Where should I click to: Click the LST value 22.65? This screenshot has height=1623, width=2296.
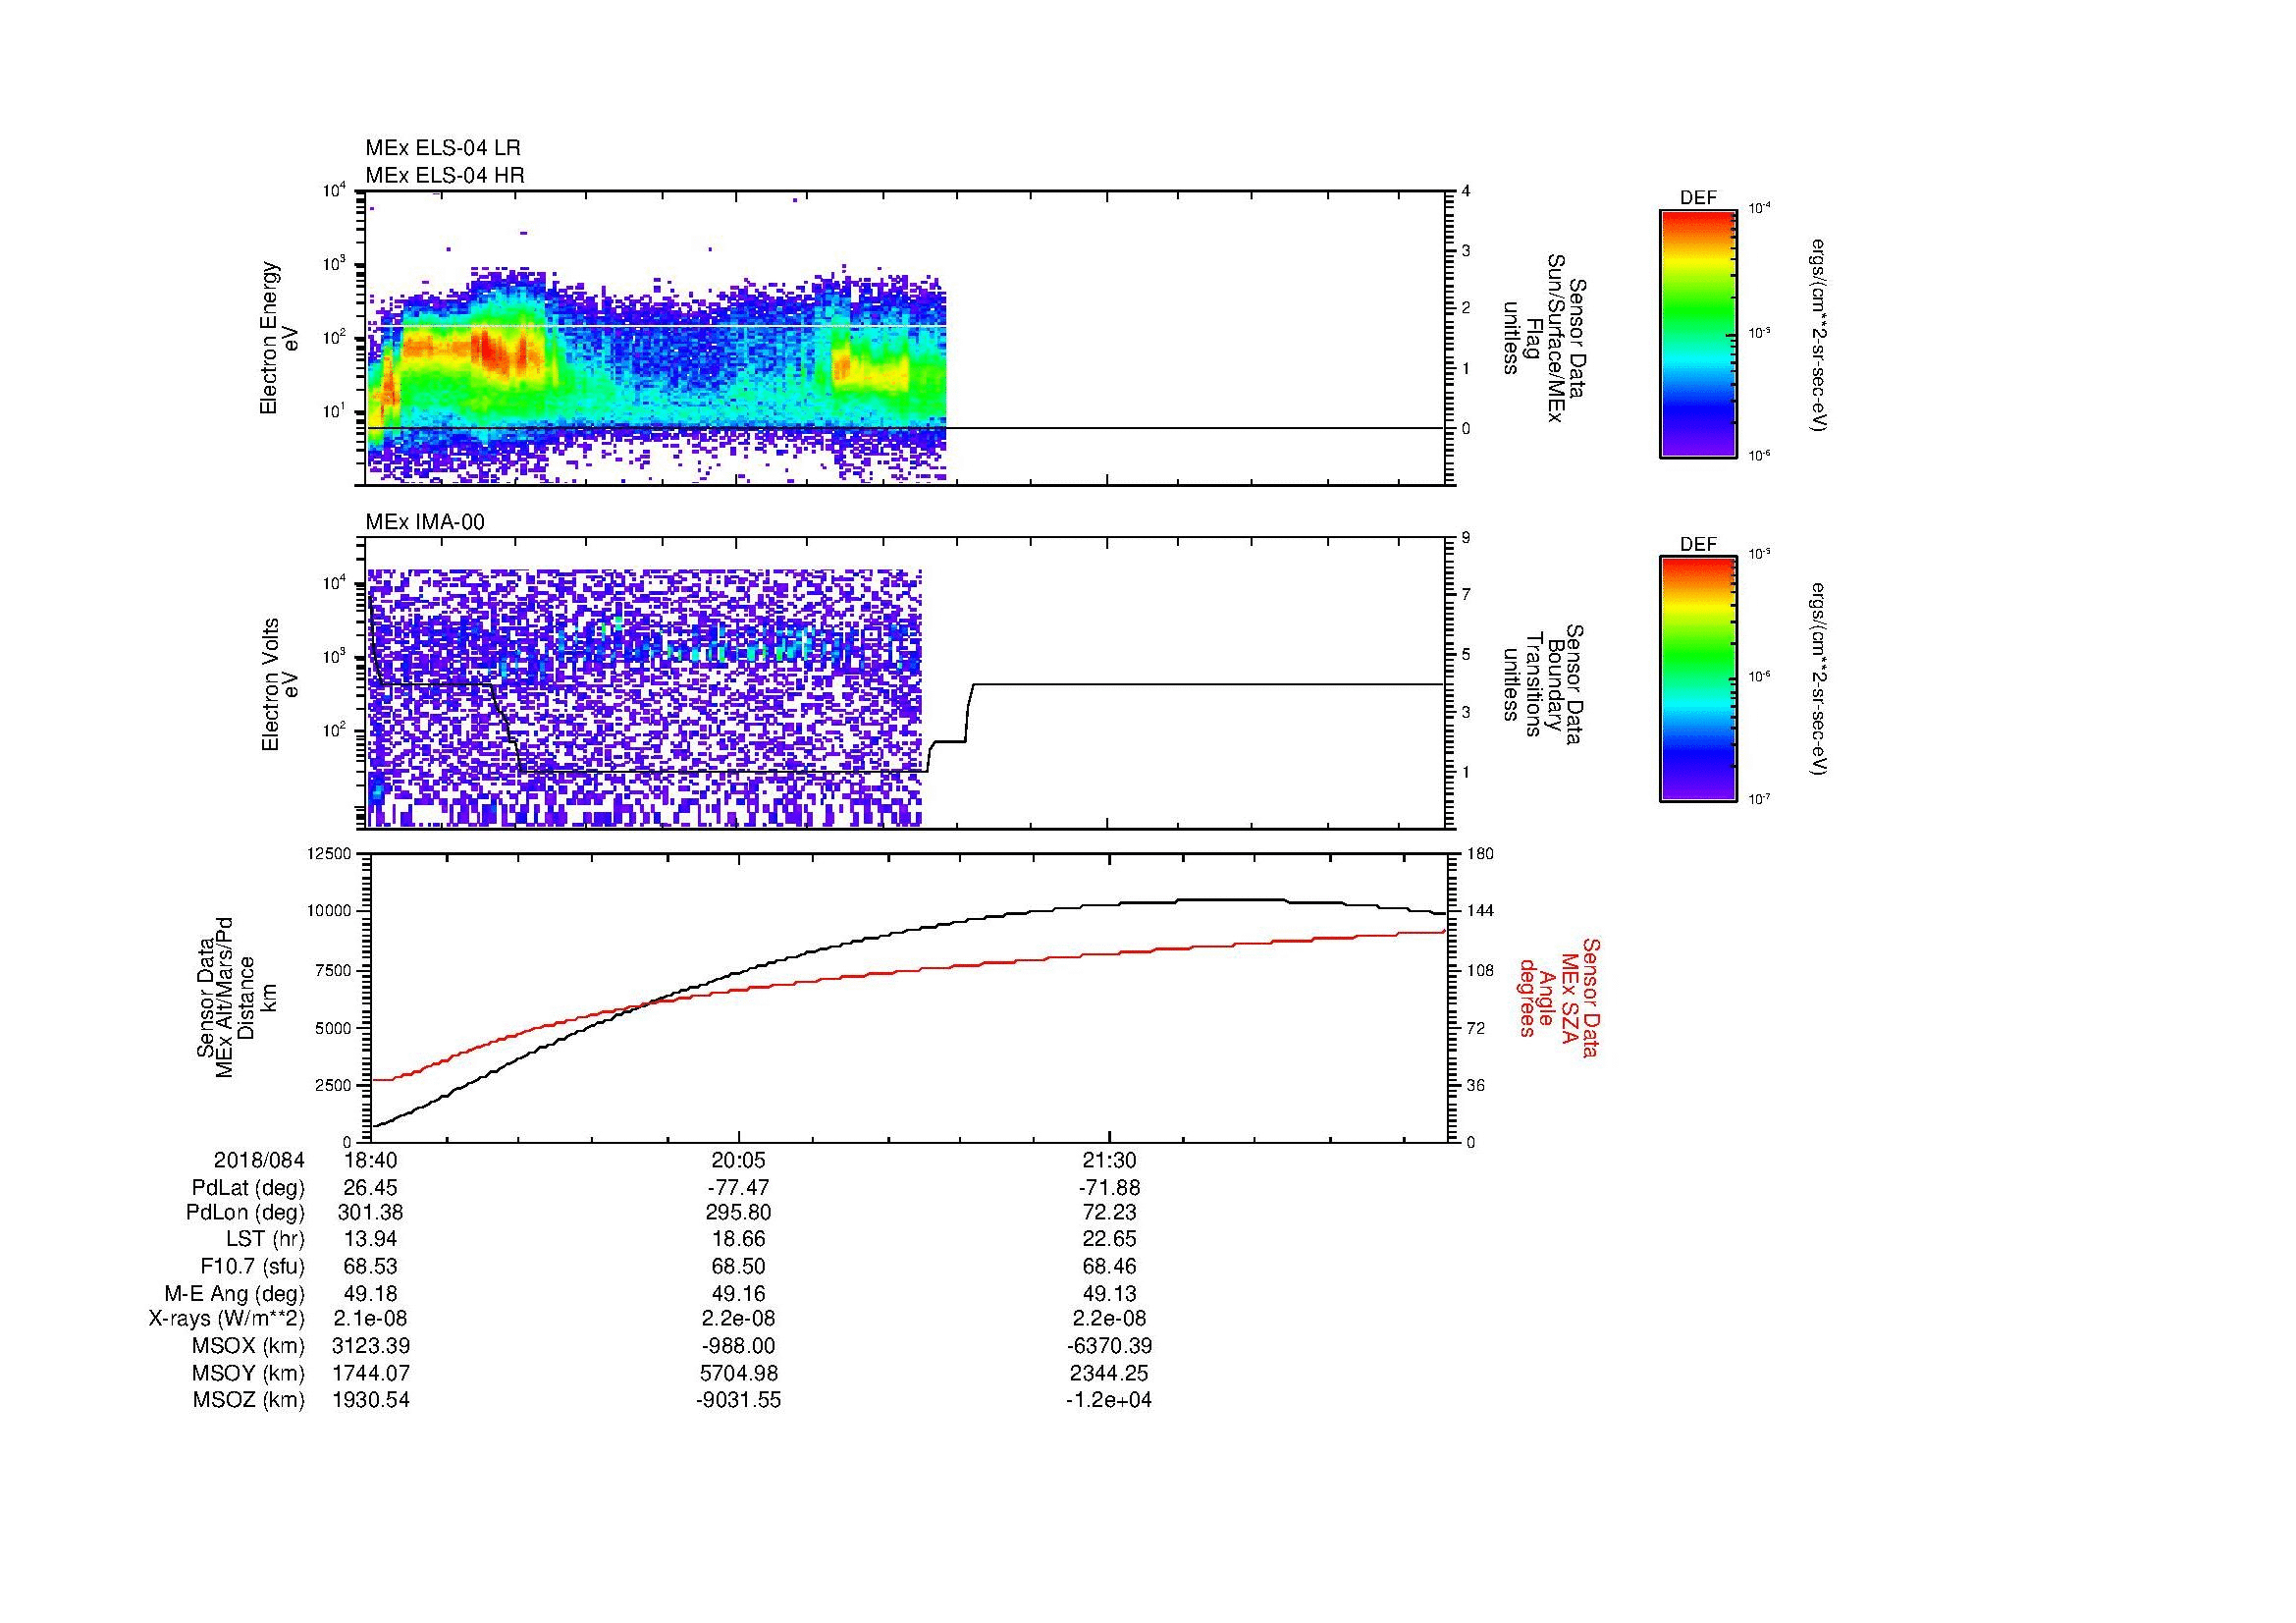1109,1239
